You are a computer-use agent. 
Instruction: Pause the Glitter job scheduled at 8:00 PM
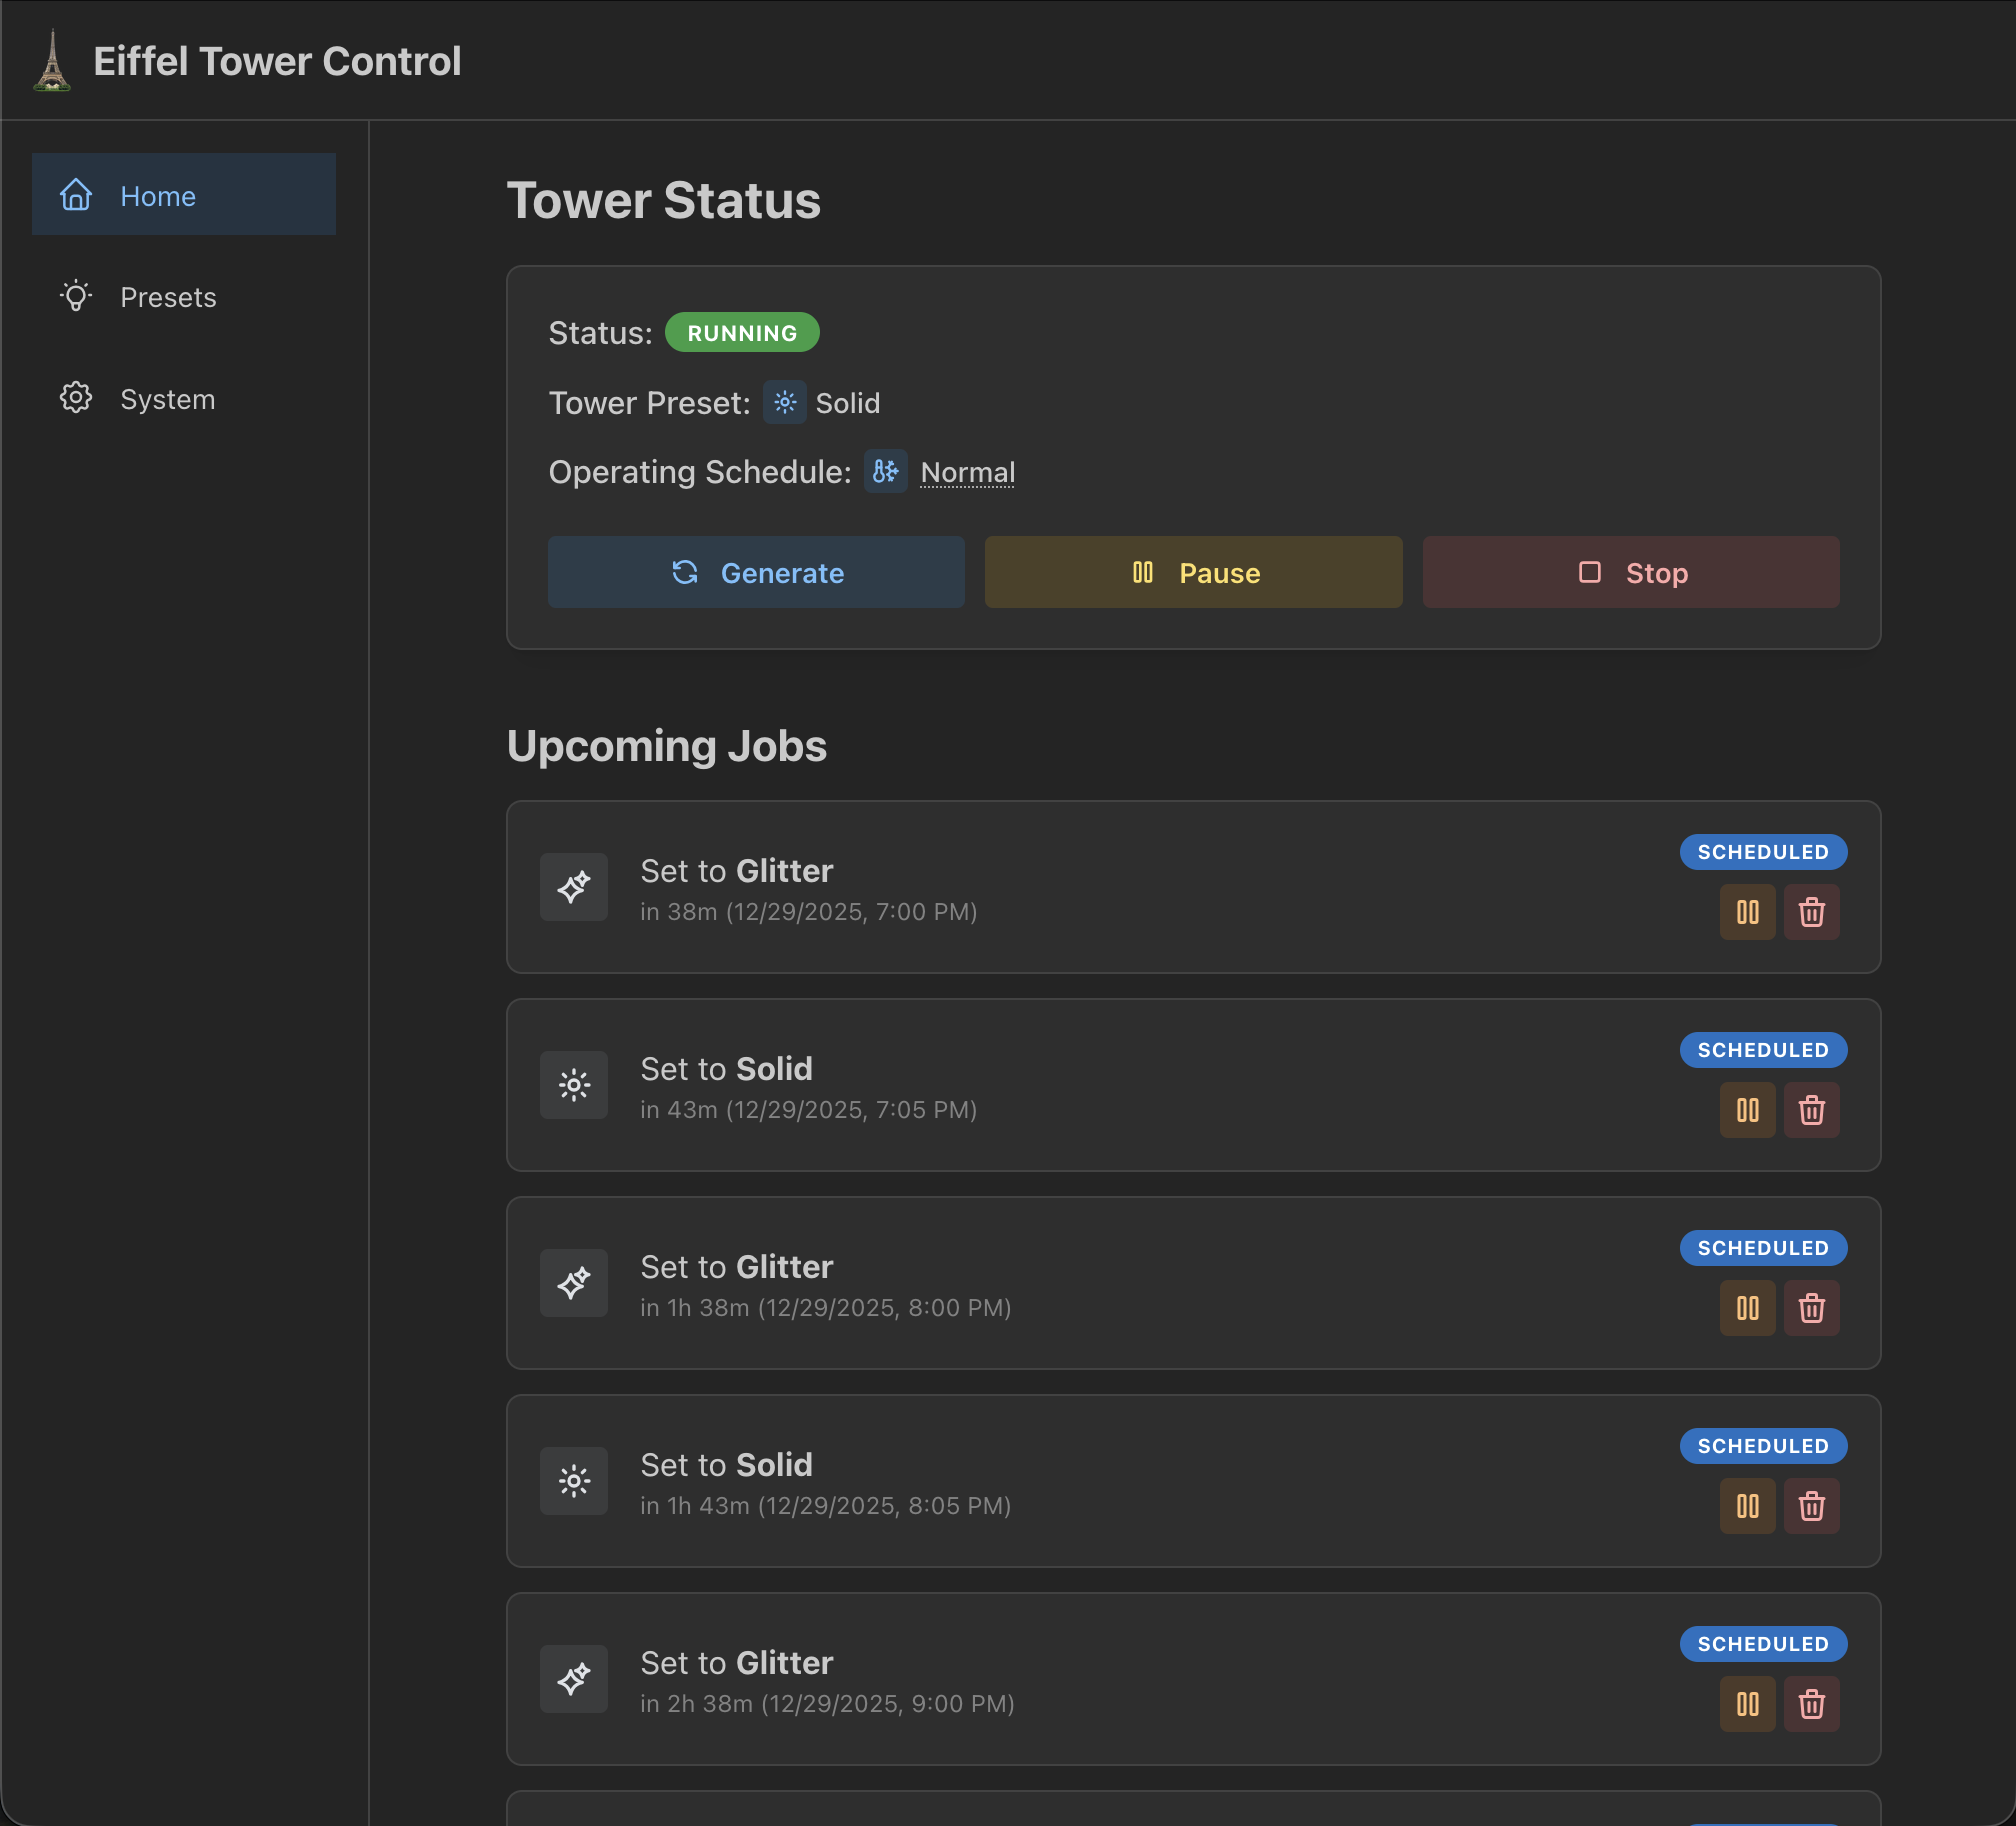pyautogui.click(x=1747, y=1308)
